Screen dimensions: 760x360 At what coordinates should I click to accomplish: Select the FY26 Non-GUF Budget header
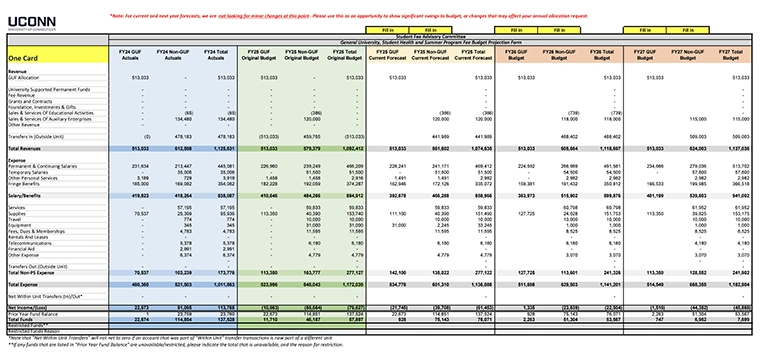[x=559, y=54]
